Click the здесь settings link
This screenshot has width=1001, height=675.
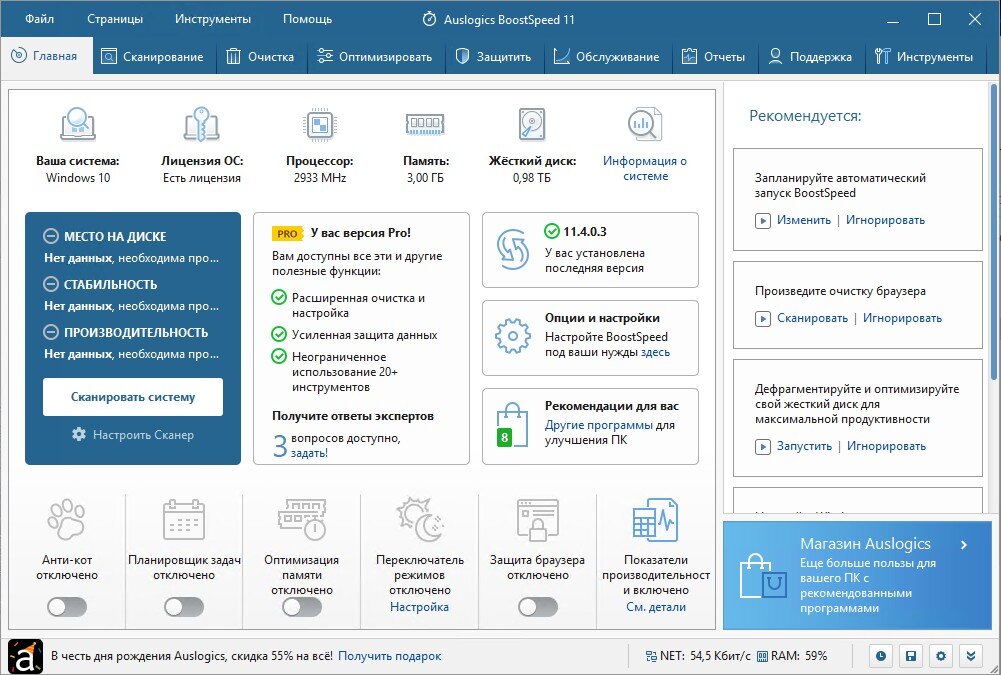point(655,352)
